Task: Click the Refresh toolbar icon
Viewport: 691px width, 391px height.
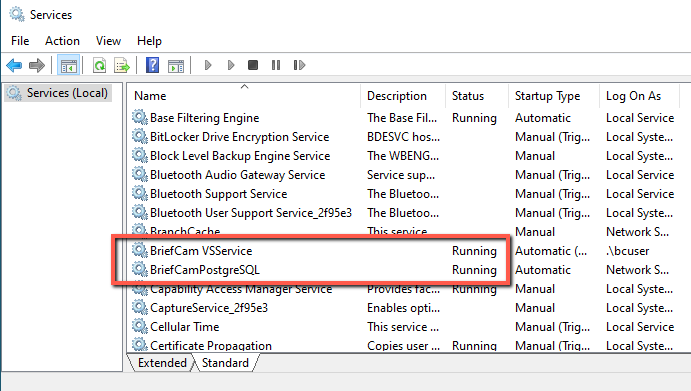Action: pyautogui.click(x=100, y=66)
